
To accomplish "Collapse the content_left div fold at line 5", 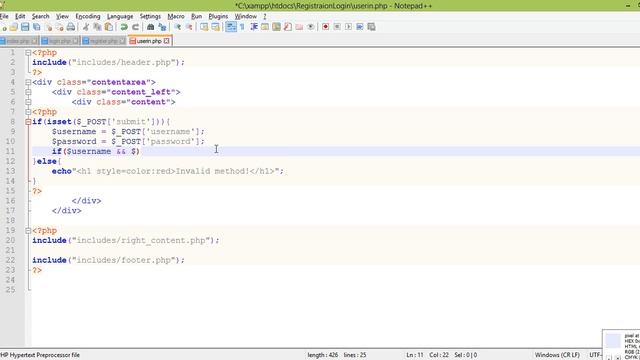I will pyautogui.click(x=28, y=92).
